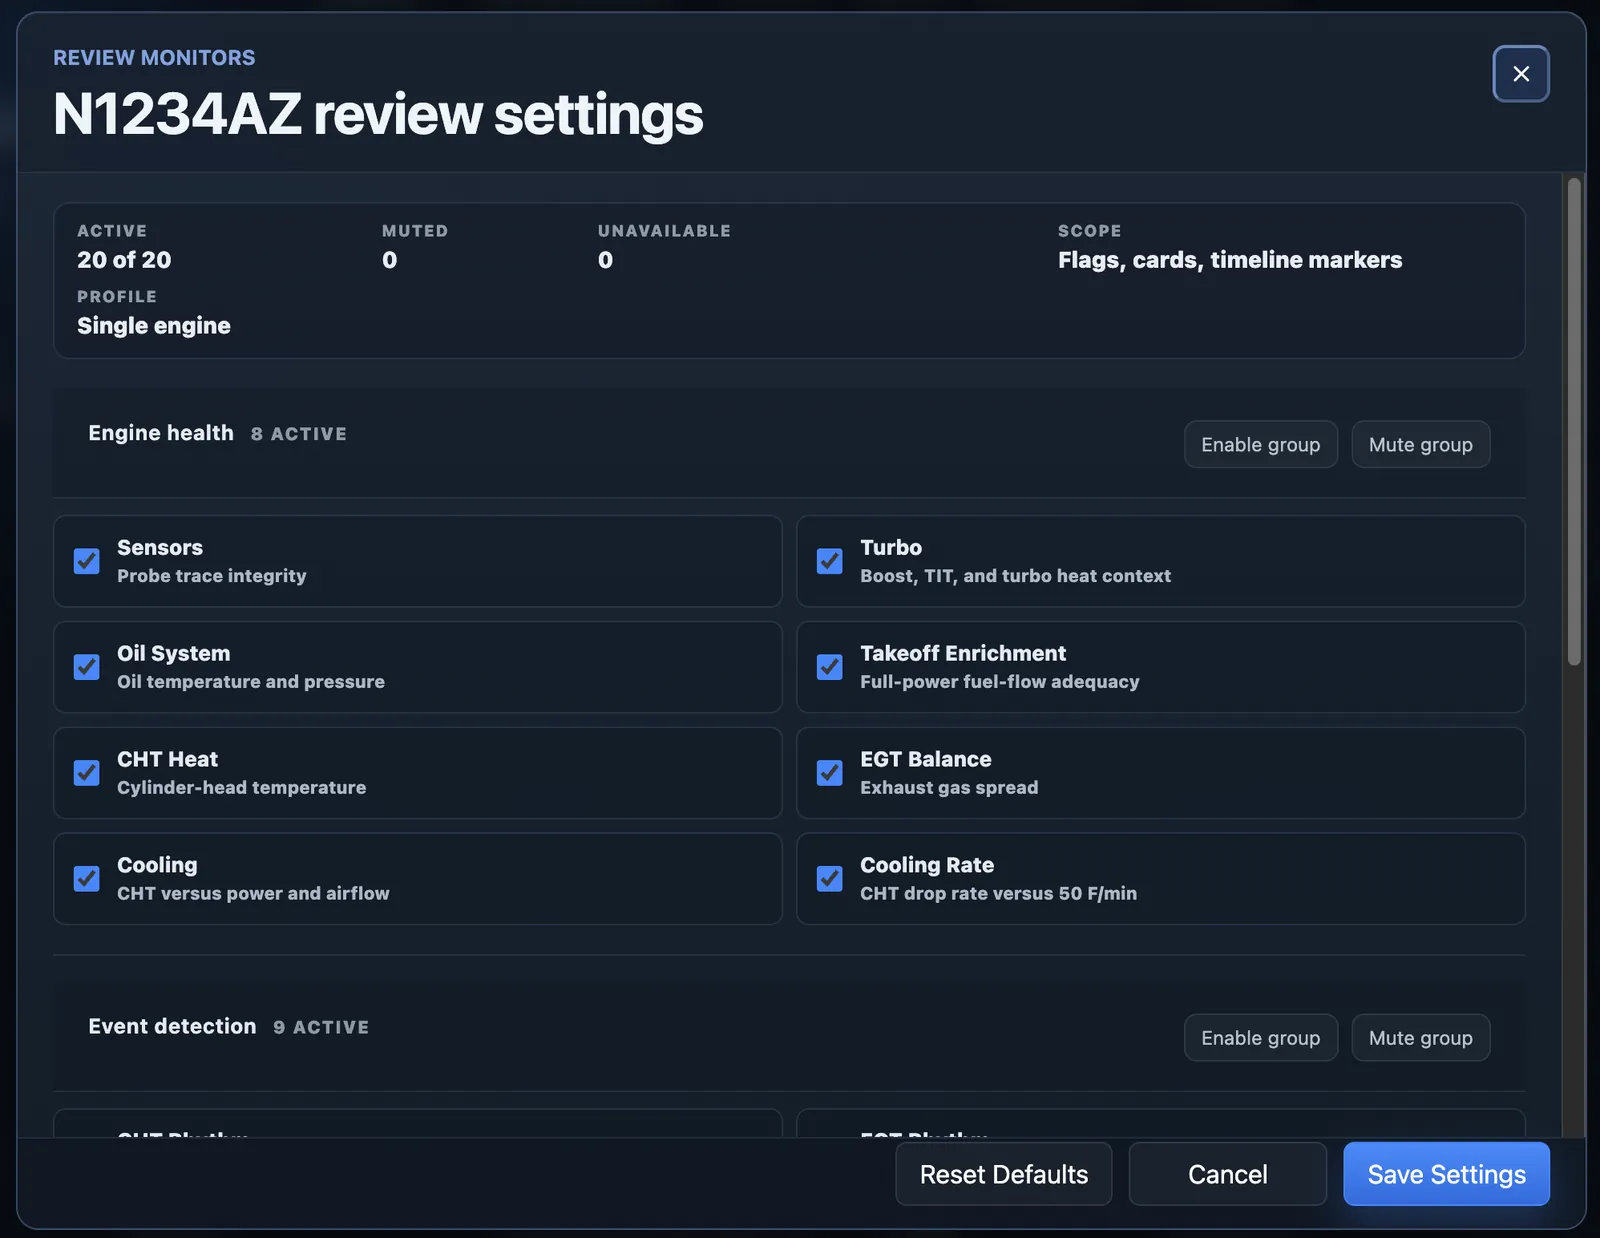Mute the Engine health group
The image size is (1600, 1238).
point(1420,444)
